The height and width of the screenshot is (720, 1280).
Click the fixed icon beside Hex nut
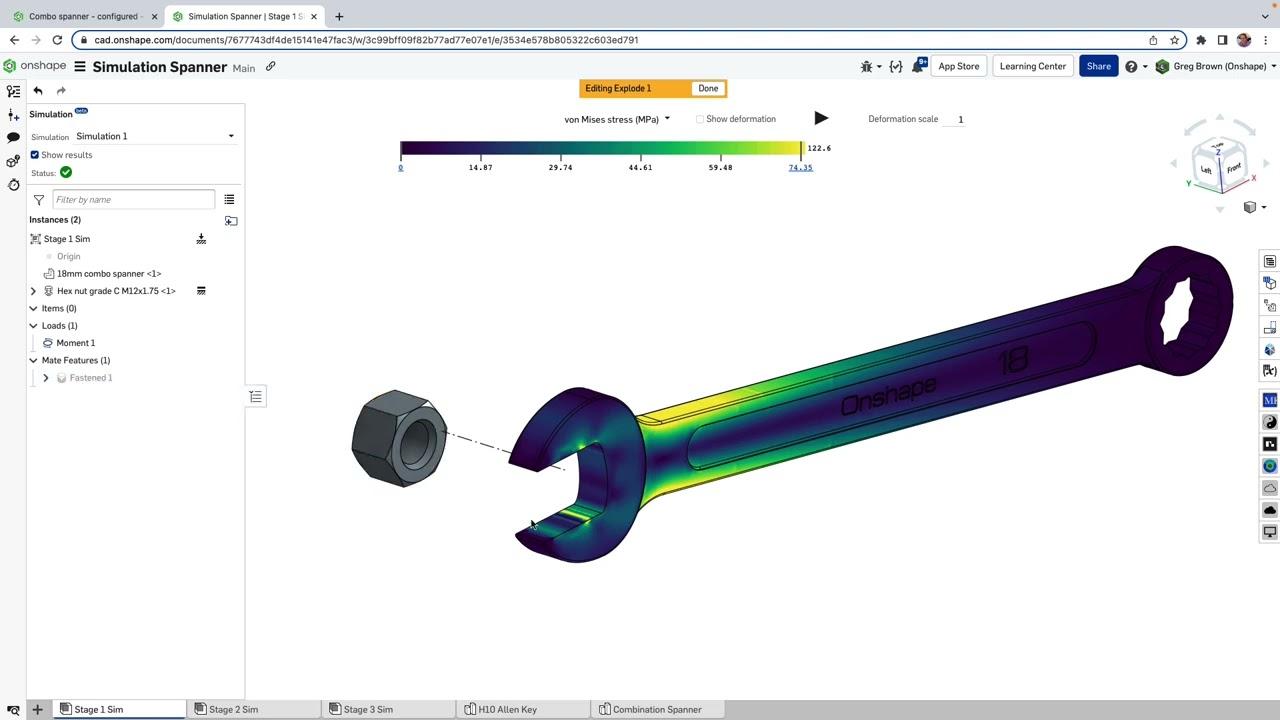pyautogui.click(x=201, y=291)
